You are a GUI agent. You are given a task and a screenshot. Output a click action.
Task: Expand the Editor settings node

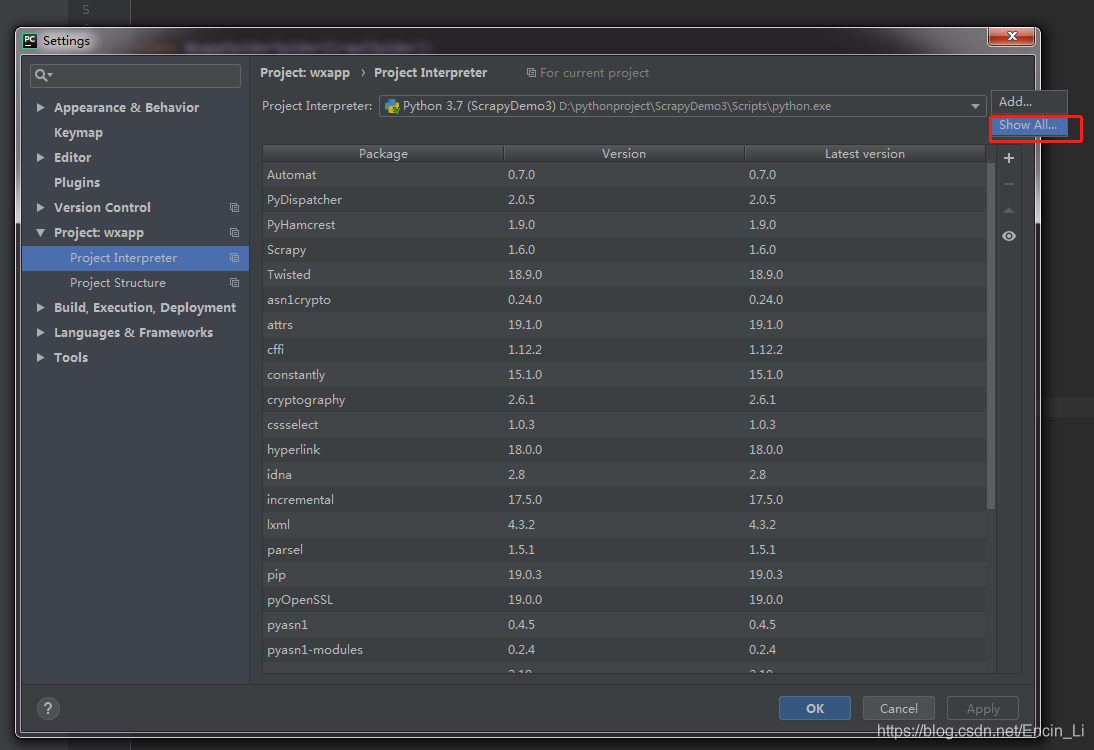[x=40, y=158]
